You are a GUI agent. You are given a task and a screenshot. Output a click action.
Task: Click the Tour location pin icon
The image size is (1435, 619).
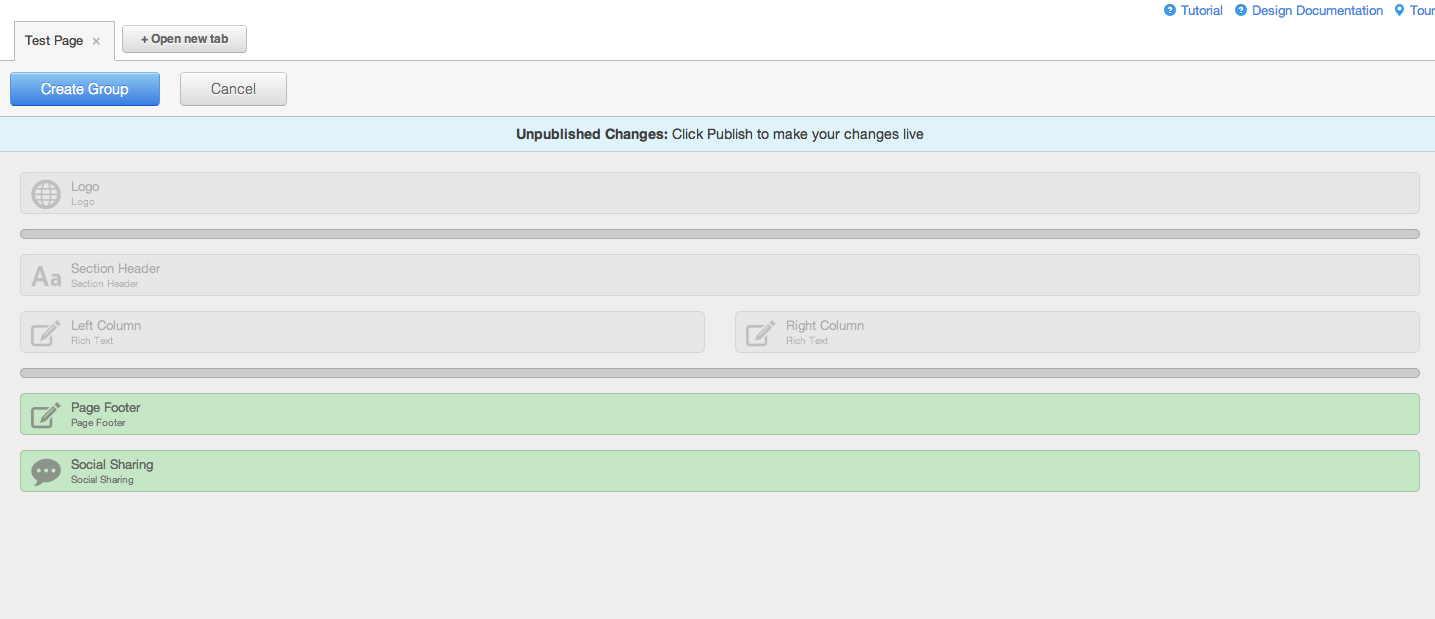(x=1401, y=10)
